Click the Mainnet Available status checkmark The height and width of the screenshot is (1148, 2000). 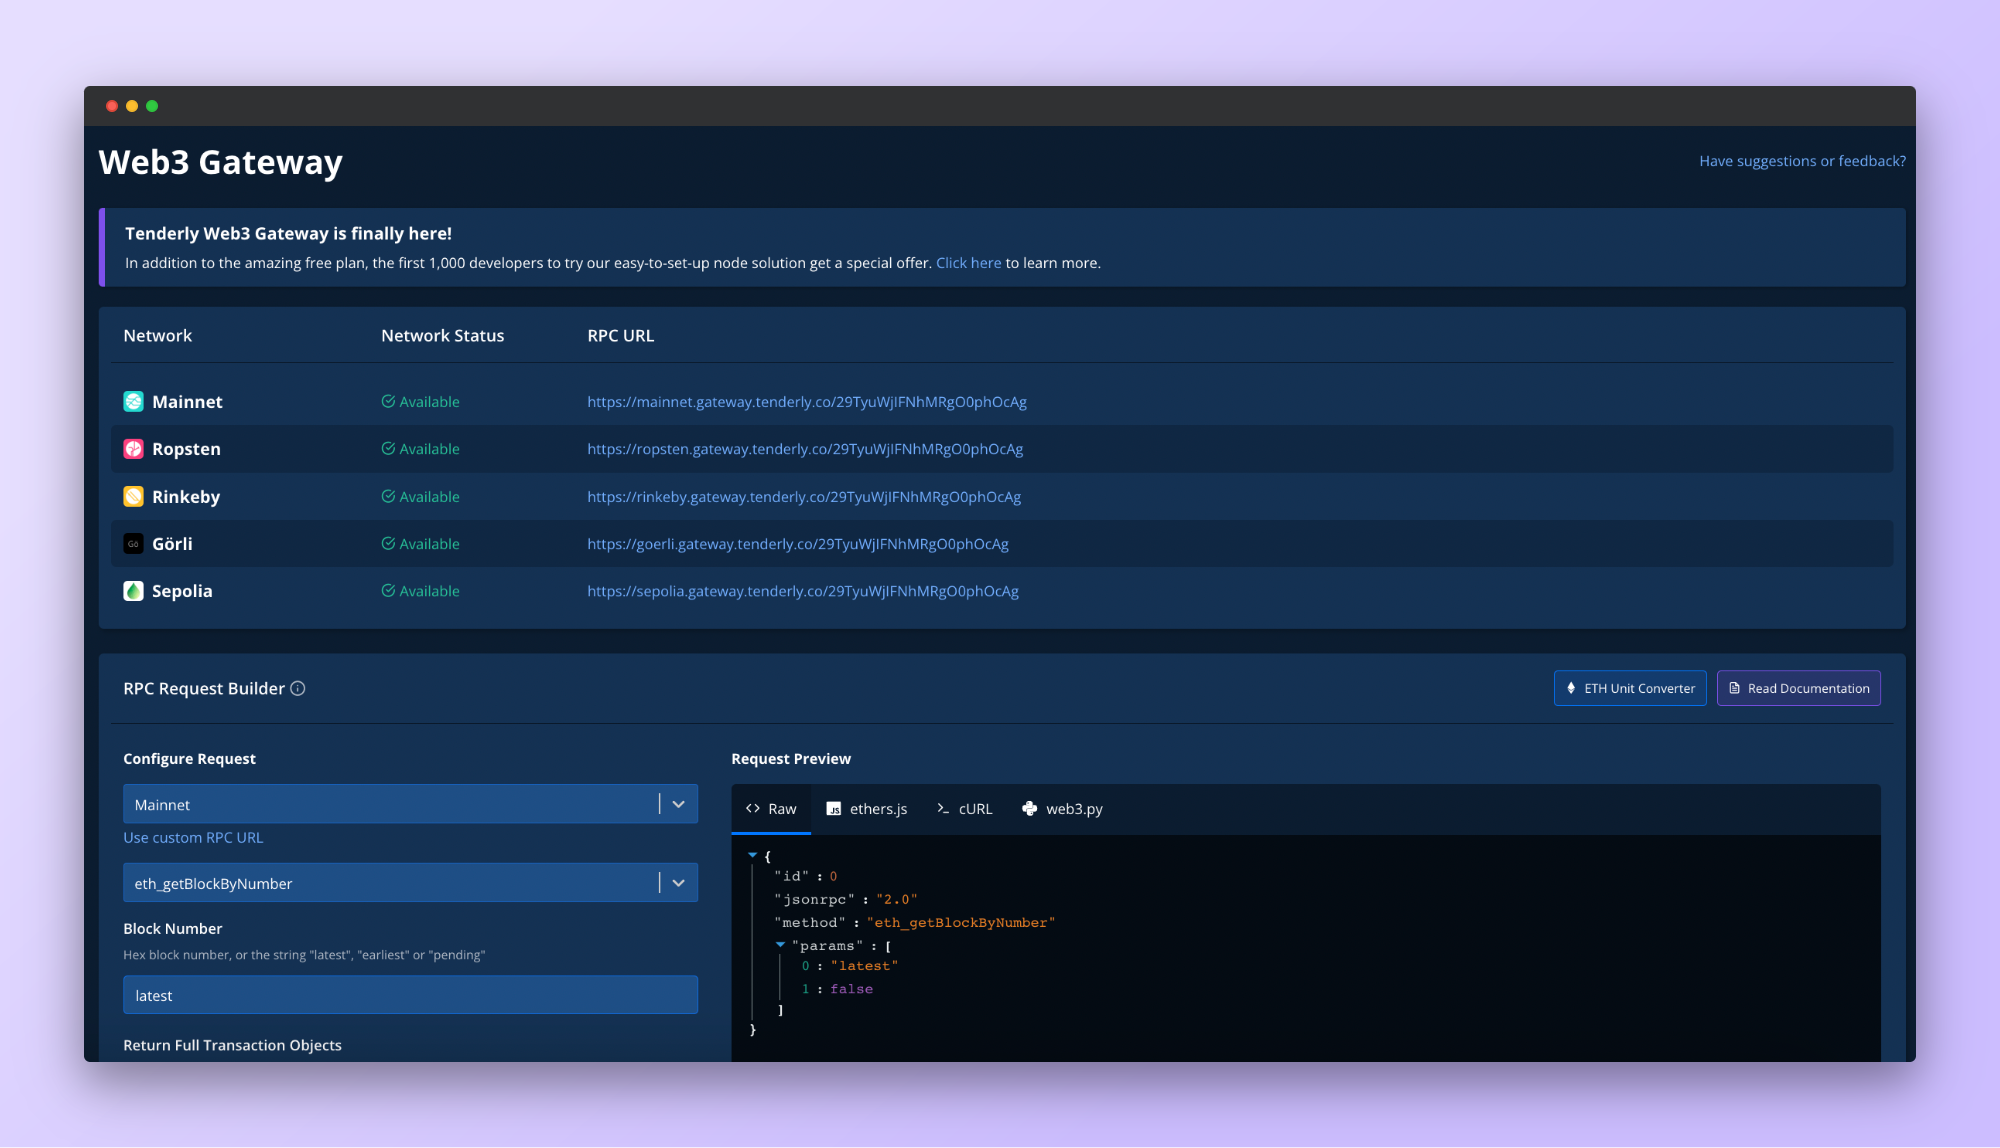tap(388, 402)
